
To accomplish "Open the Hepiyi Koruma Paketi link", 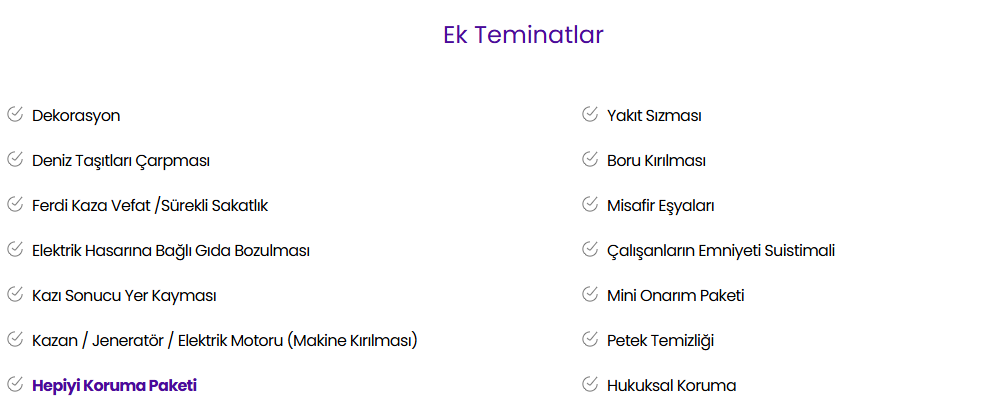I will [x=114, y=385].
